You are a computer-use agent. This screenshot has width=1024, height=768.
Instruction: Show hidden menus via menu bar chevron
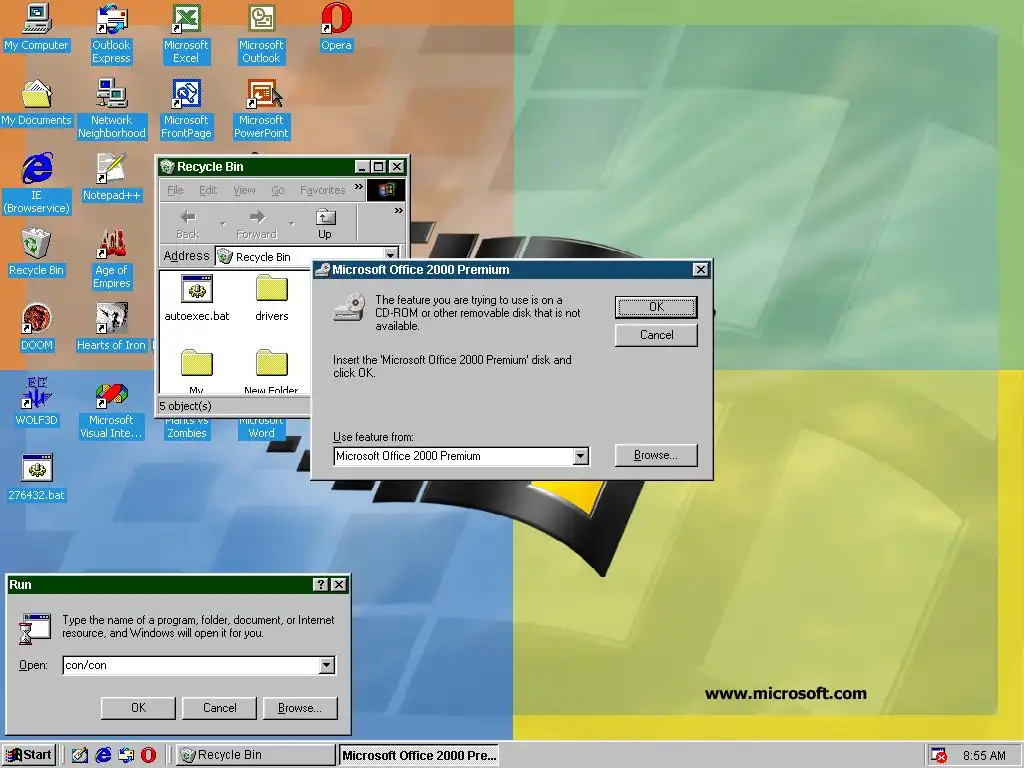pos(359,187)
